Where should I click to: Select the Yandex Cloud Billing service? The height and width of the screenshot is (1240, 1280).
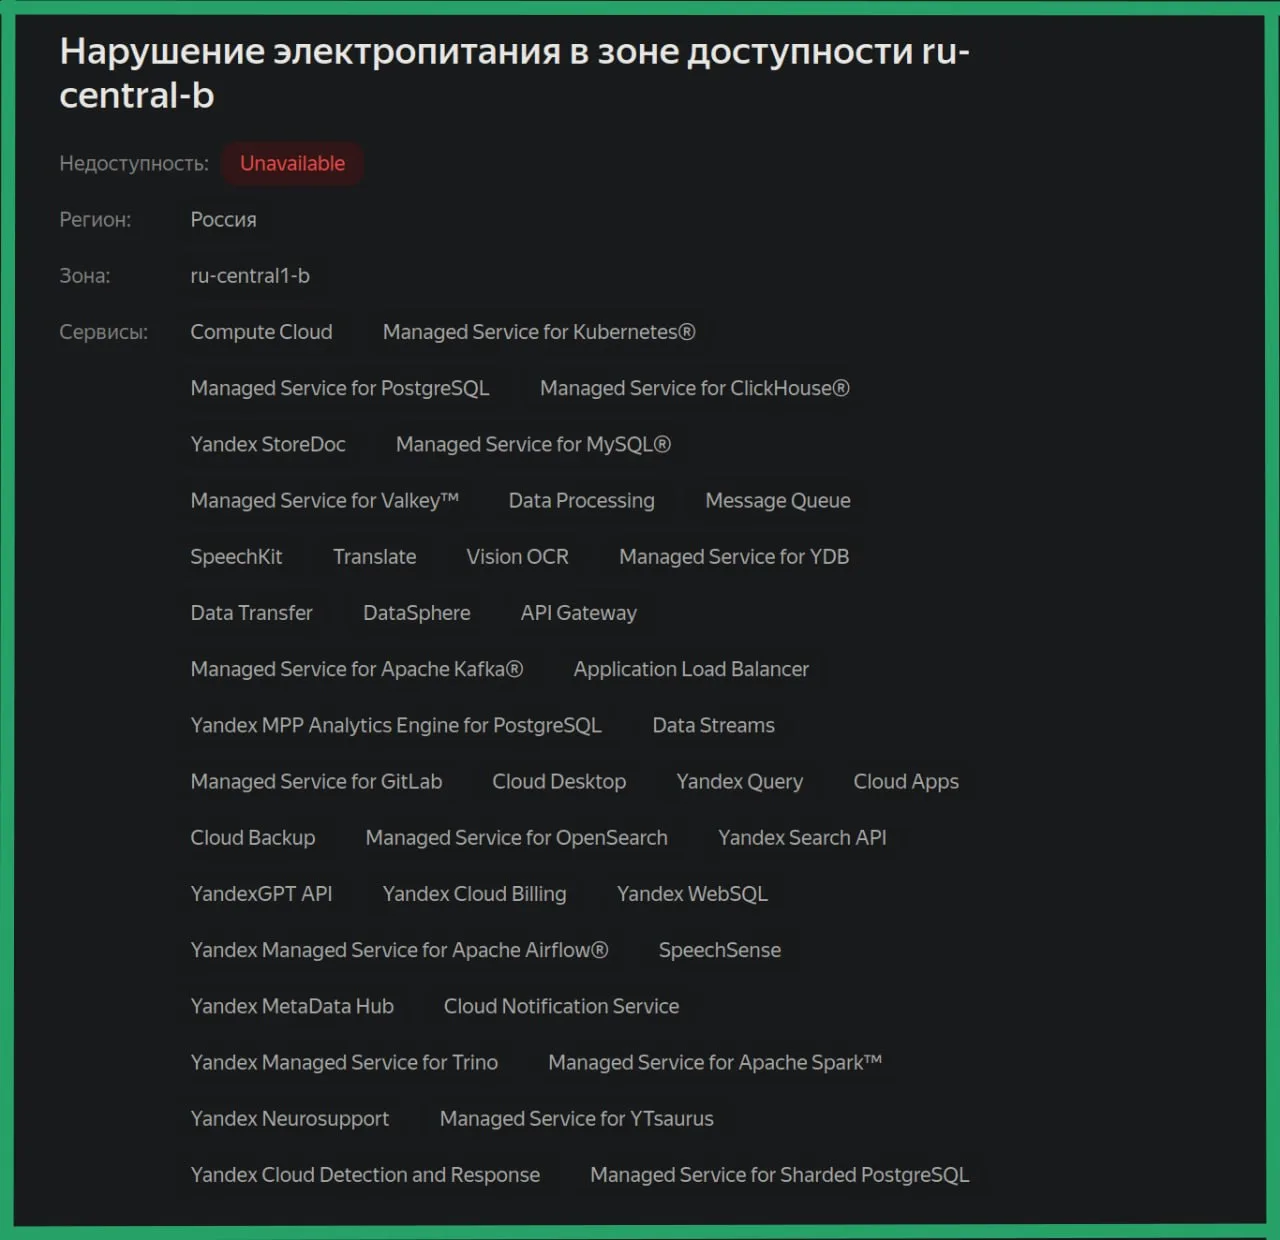coord(475,893)
